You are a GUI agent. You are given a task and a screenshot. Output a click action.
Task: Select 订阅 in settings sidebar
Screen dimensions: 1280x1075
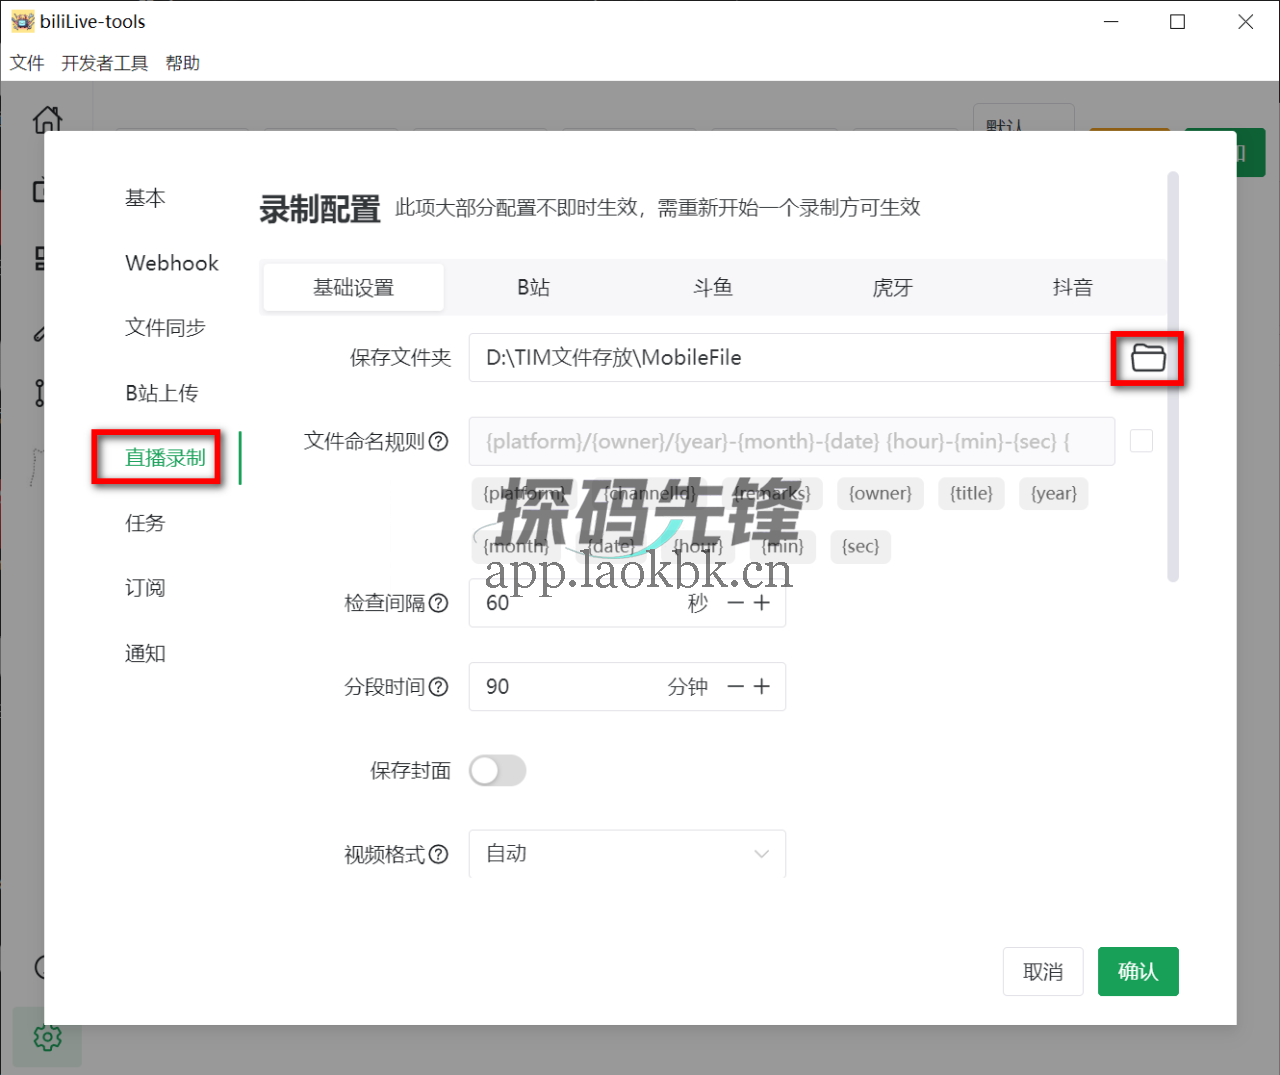coord(145,588)
